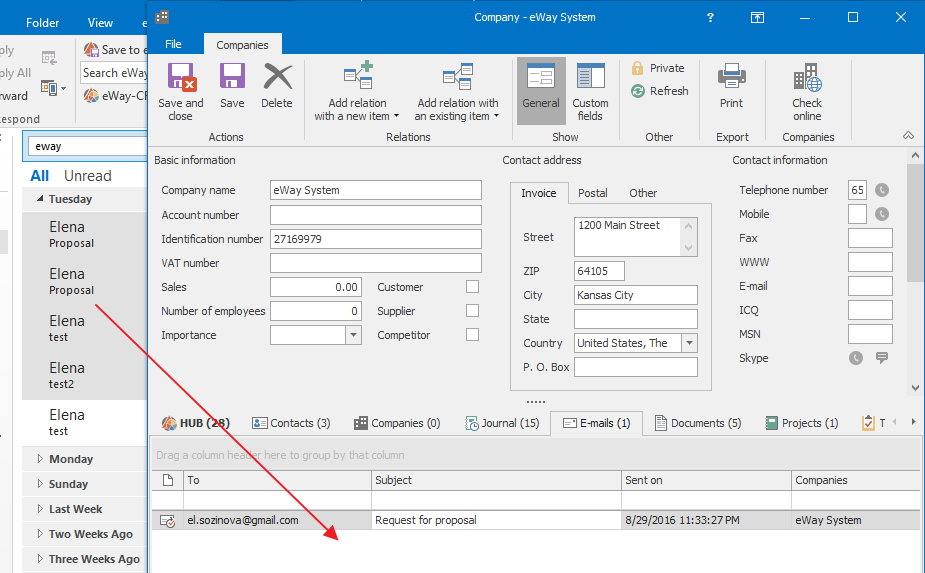Expand the Sunday mail group
The height and width of the screenshot is (573, 925).
[40, 484]
